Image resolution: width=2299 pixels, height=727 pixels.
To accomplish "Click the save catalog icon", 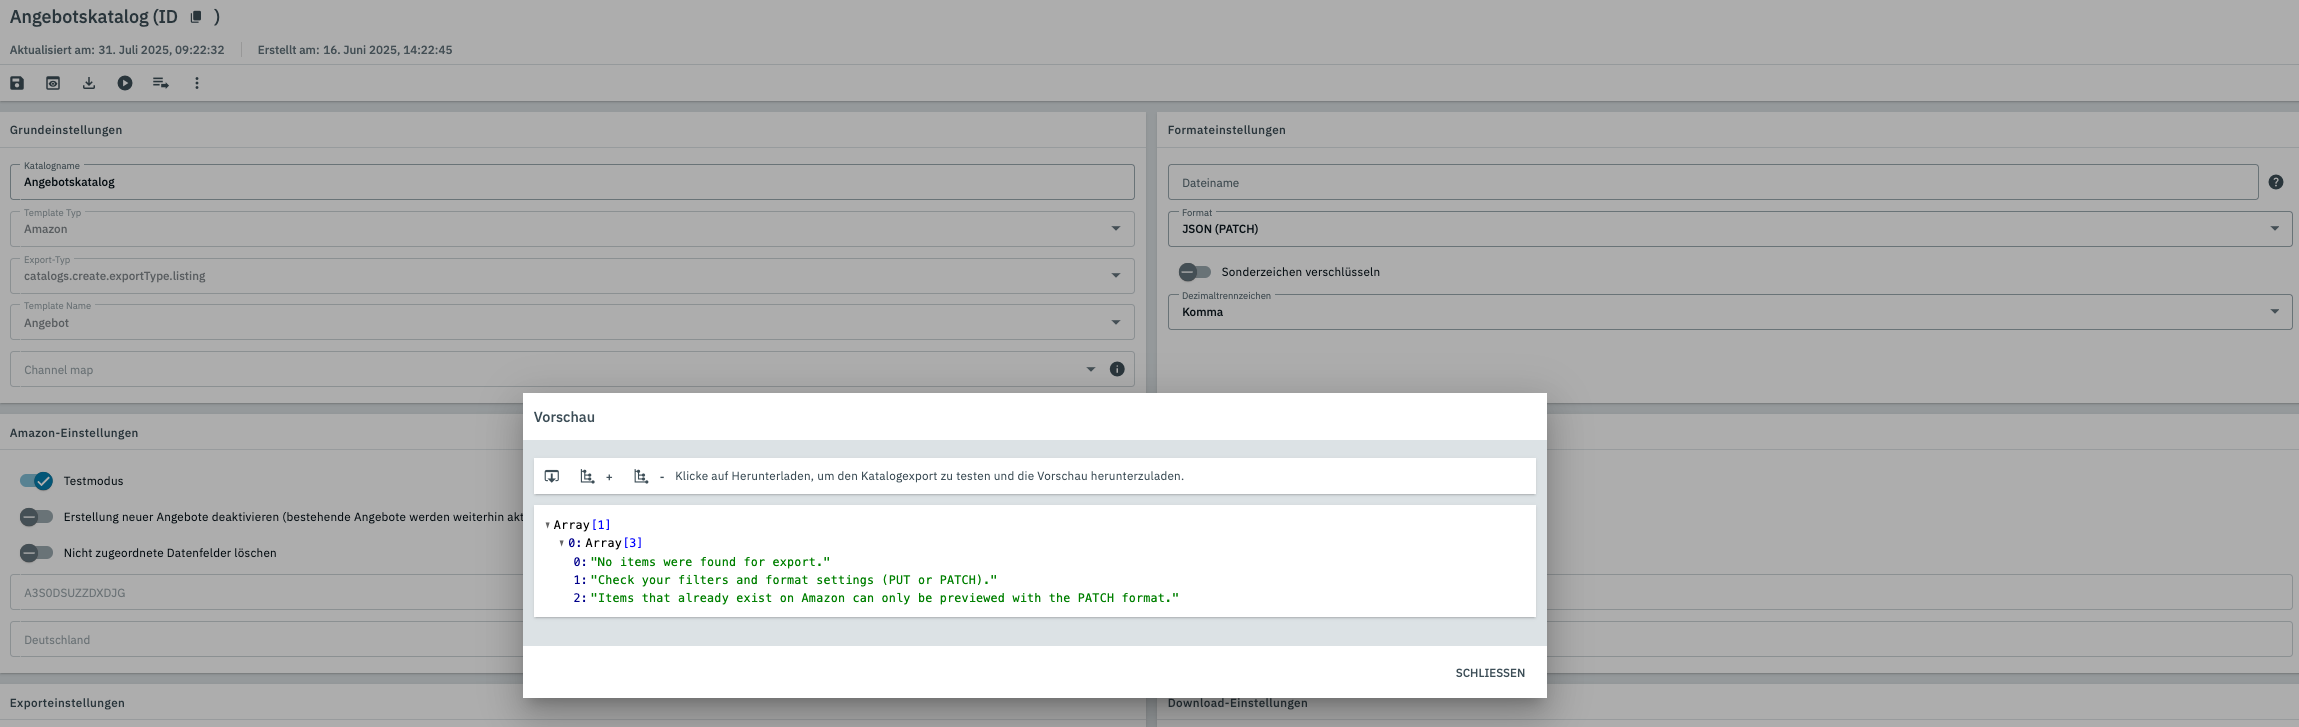I will click(x=17, y=83).
